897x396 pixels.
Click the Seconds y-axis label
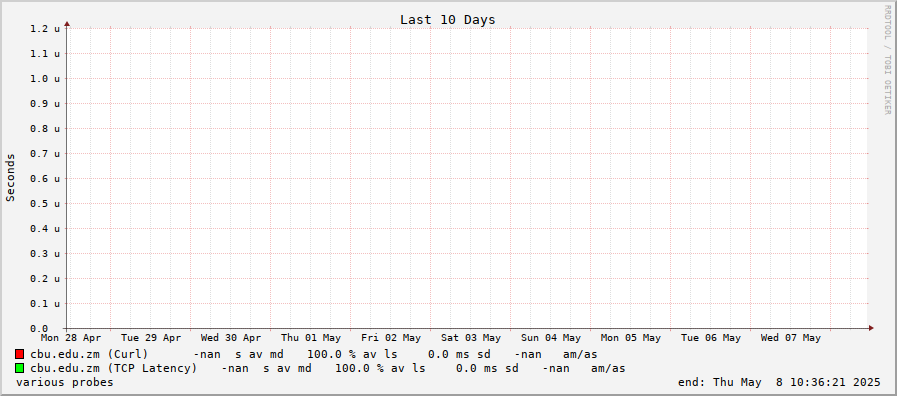coord(10,177)
